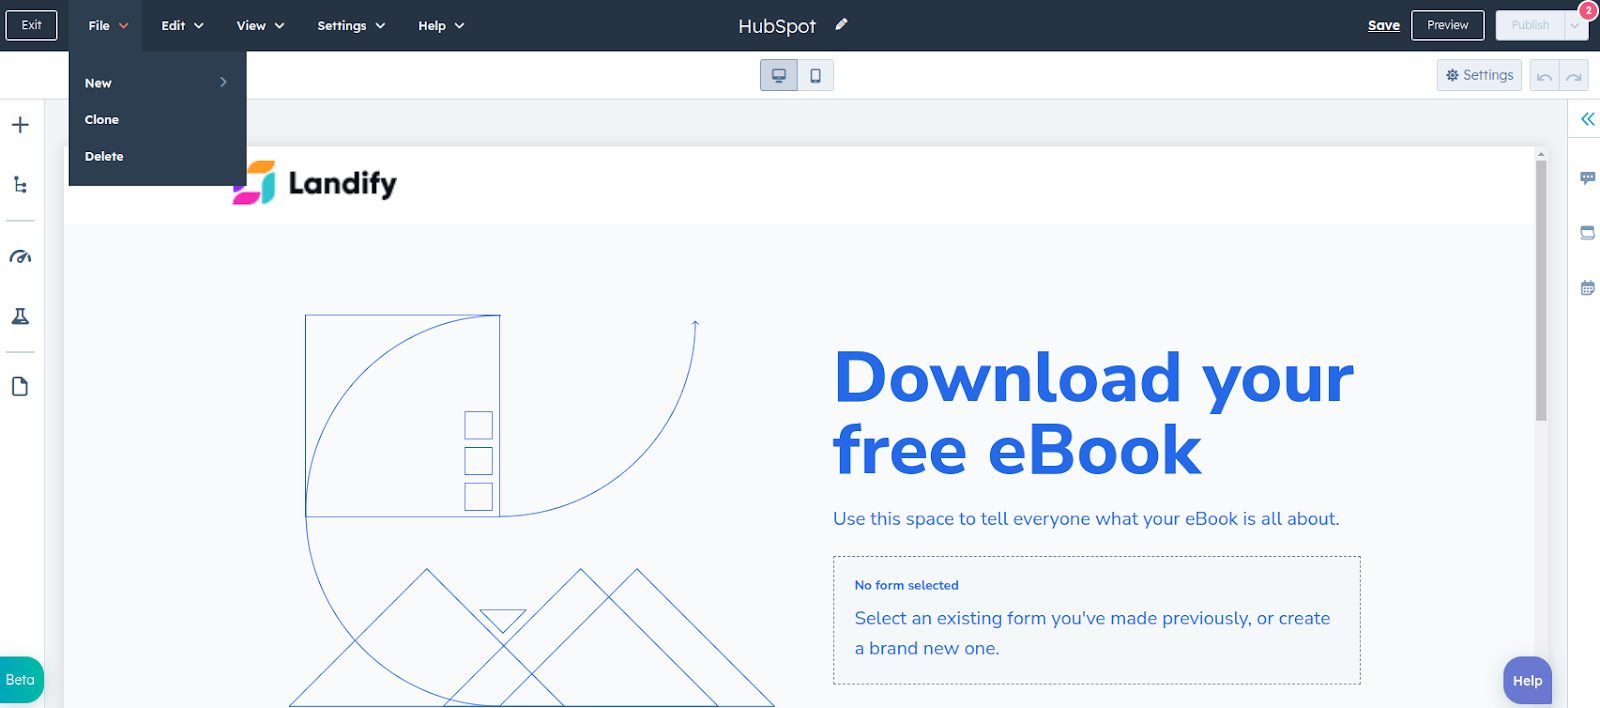1600x708 pixels.
Task: Open the comments icon in right sidebar
Action: [1587, 178]
